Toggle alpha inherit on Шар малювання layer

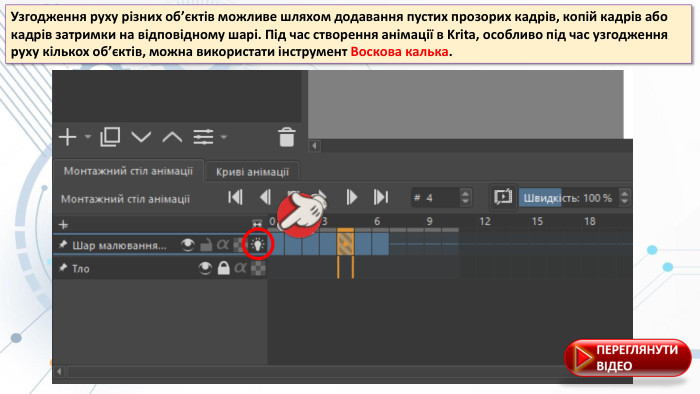tap(223, 245)
